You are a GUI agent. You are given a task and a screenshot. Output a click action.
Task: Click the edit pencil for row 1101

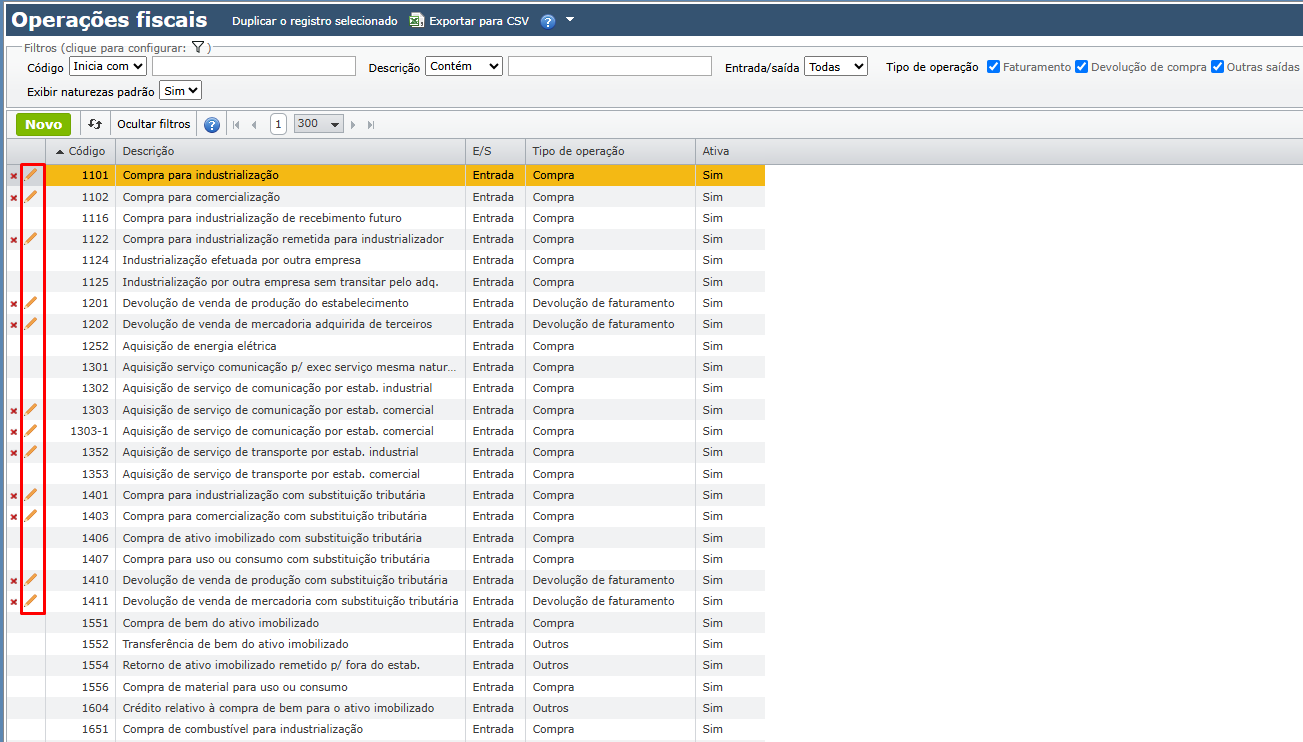pyautogui.click(x=31, y=175)
